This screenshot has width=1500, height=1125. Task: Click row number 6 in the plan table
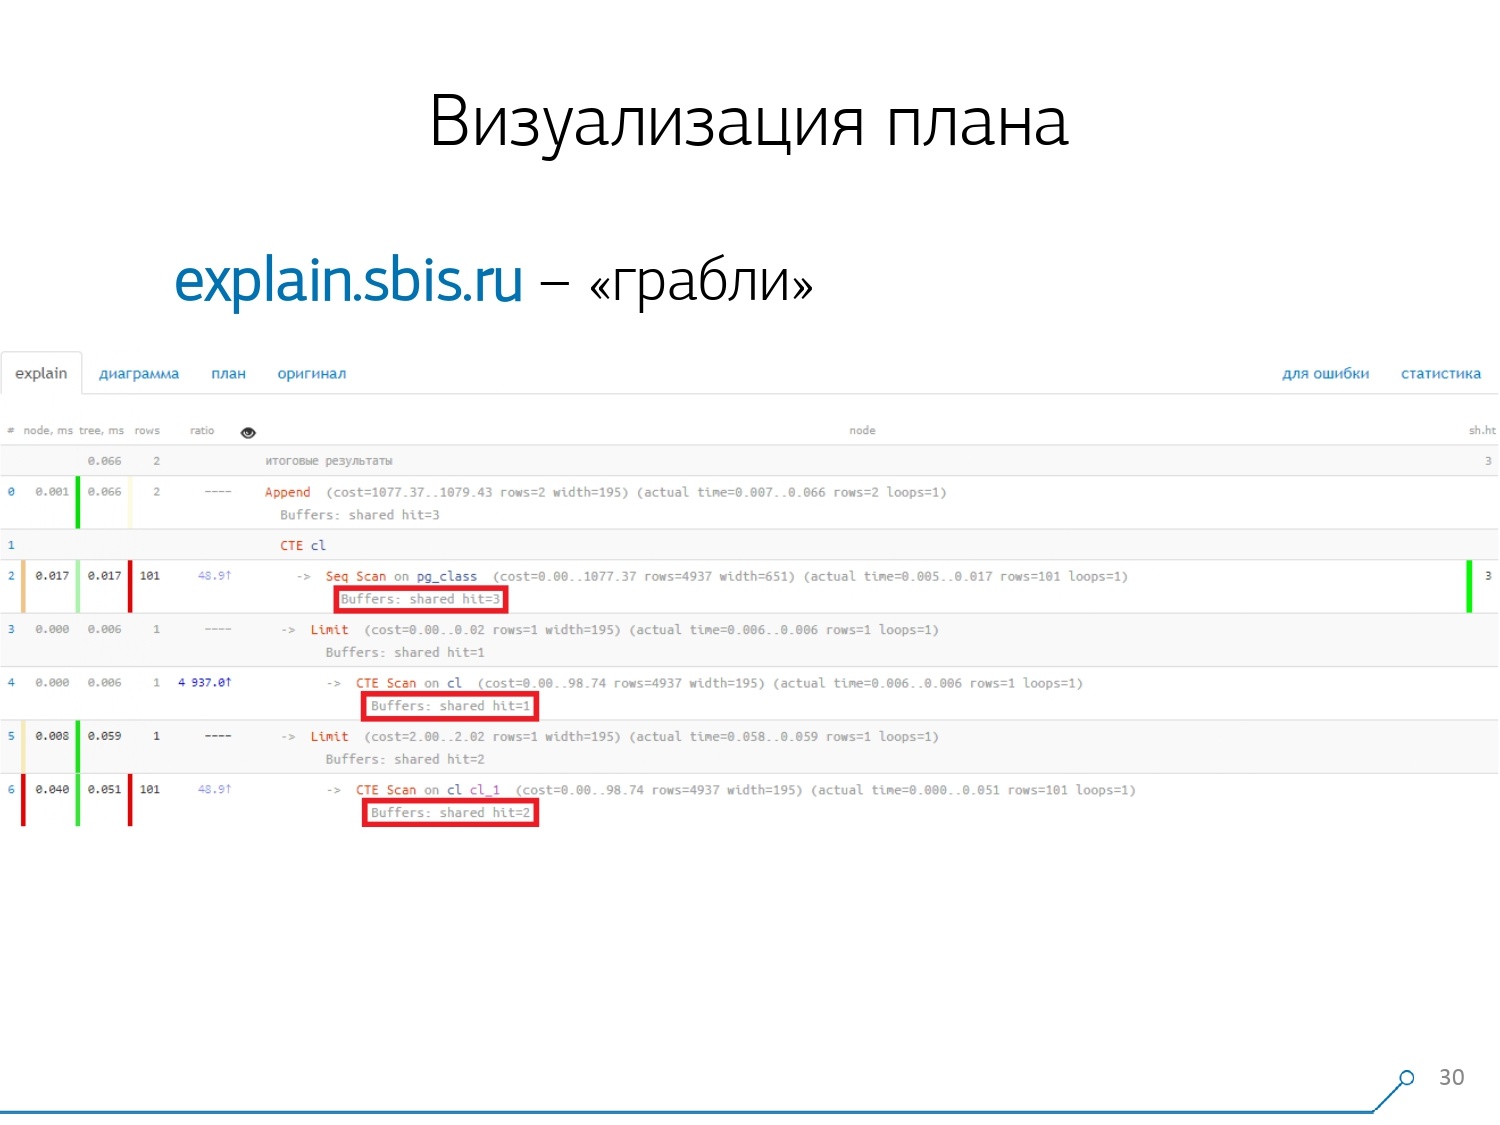click(11, 790)
